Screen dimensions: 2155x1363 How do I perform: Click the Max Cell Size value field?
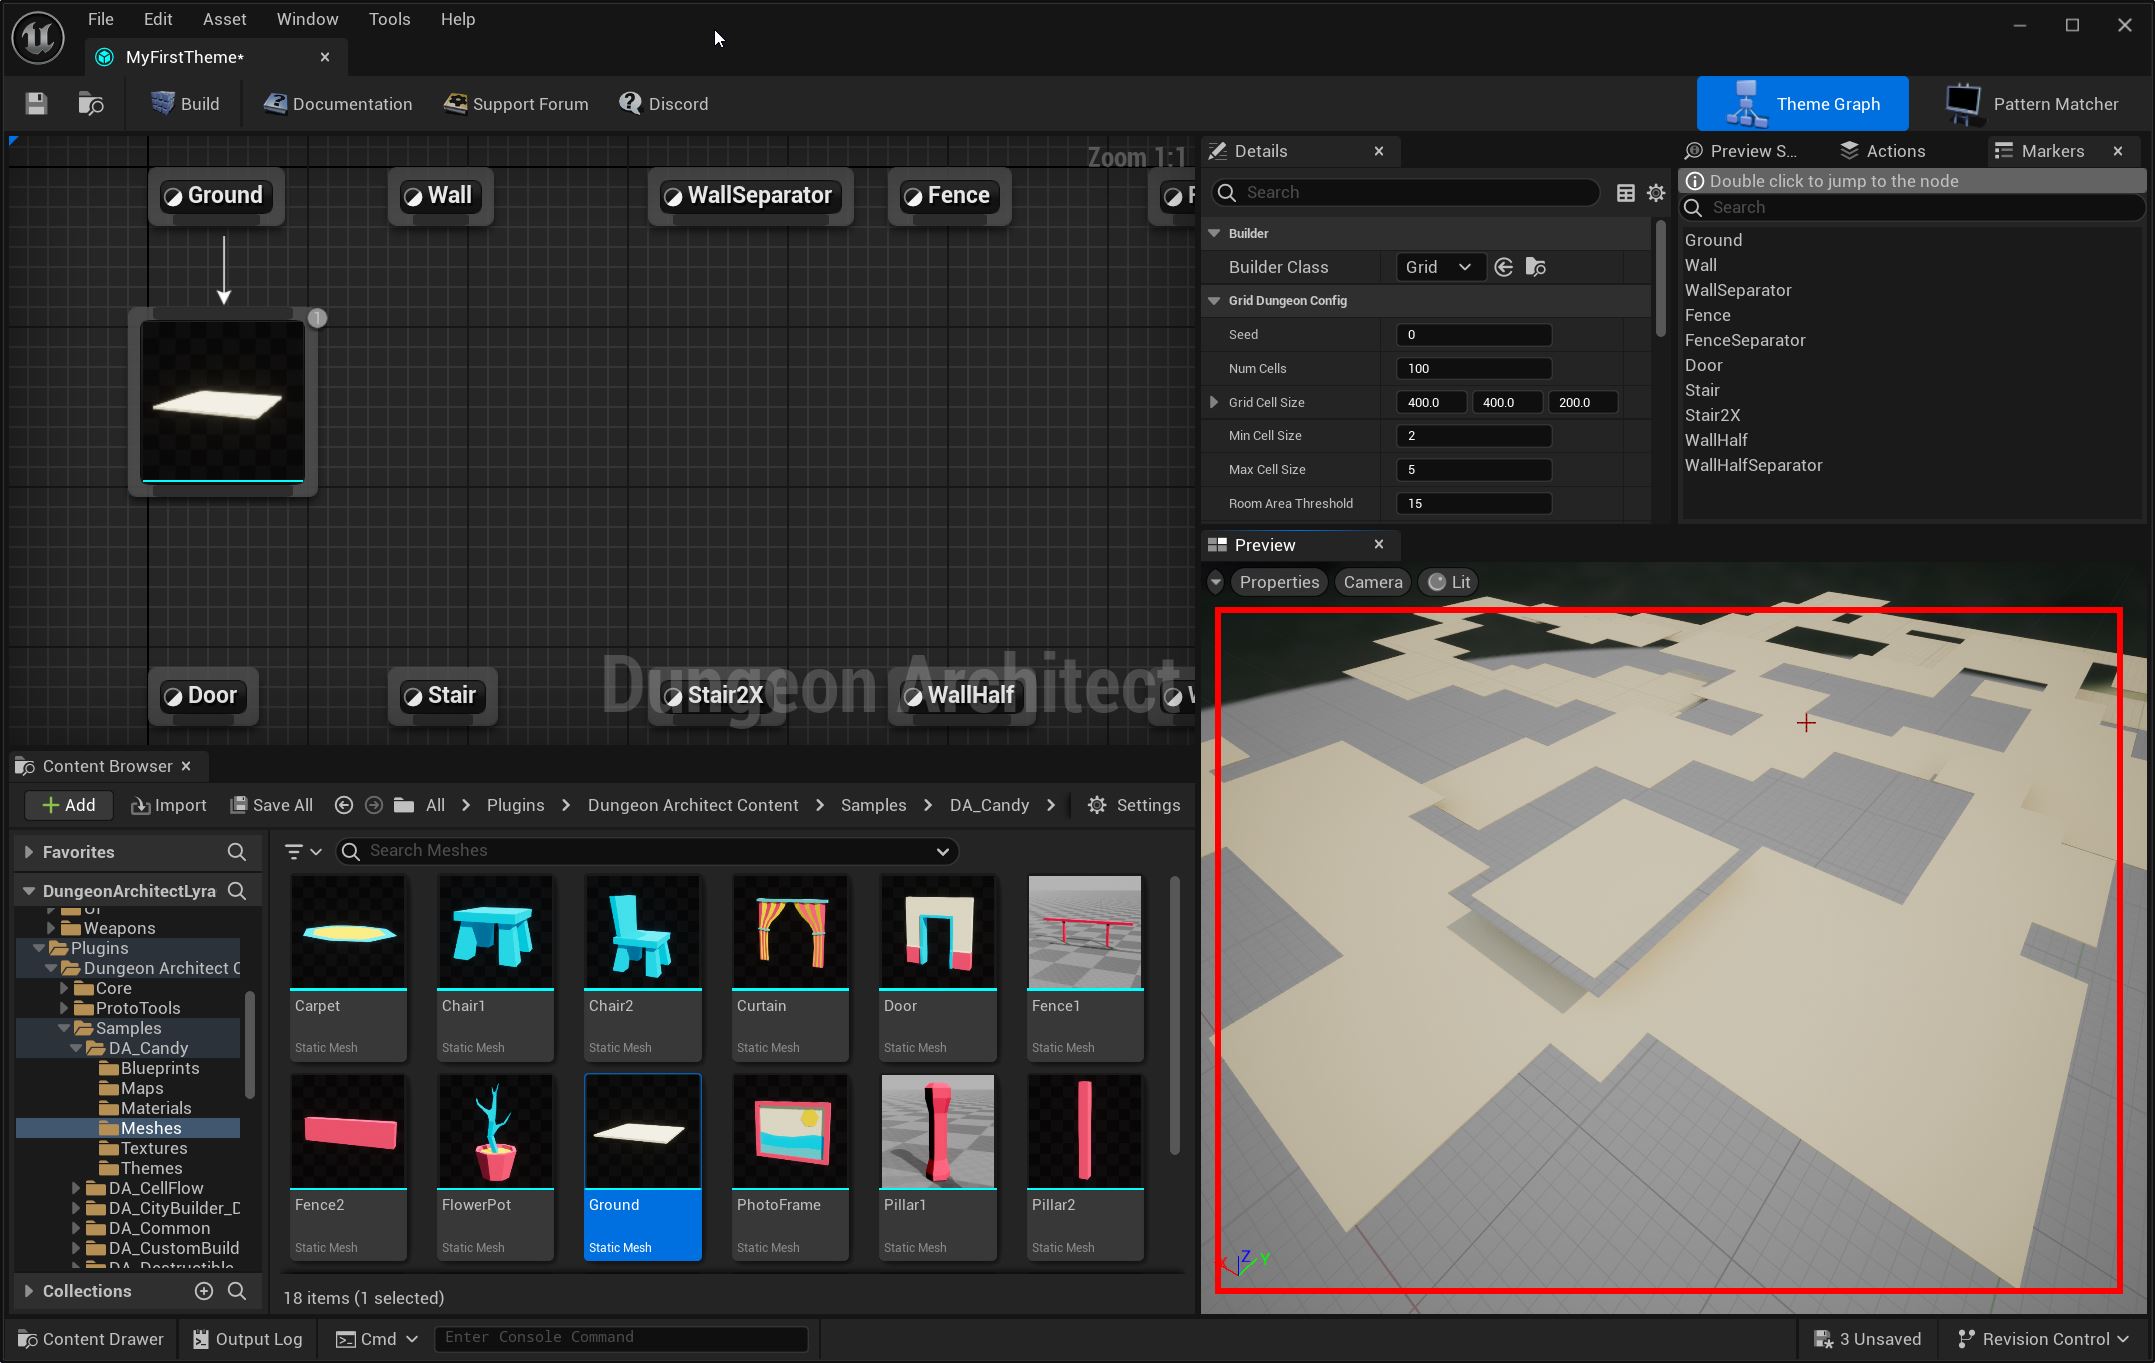[1474, 469]
